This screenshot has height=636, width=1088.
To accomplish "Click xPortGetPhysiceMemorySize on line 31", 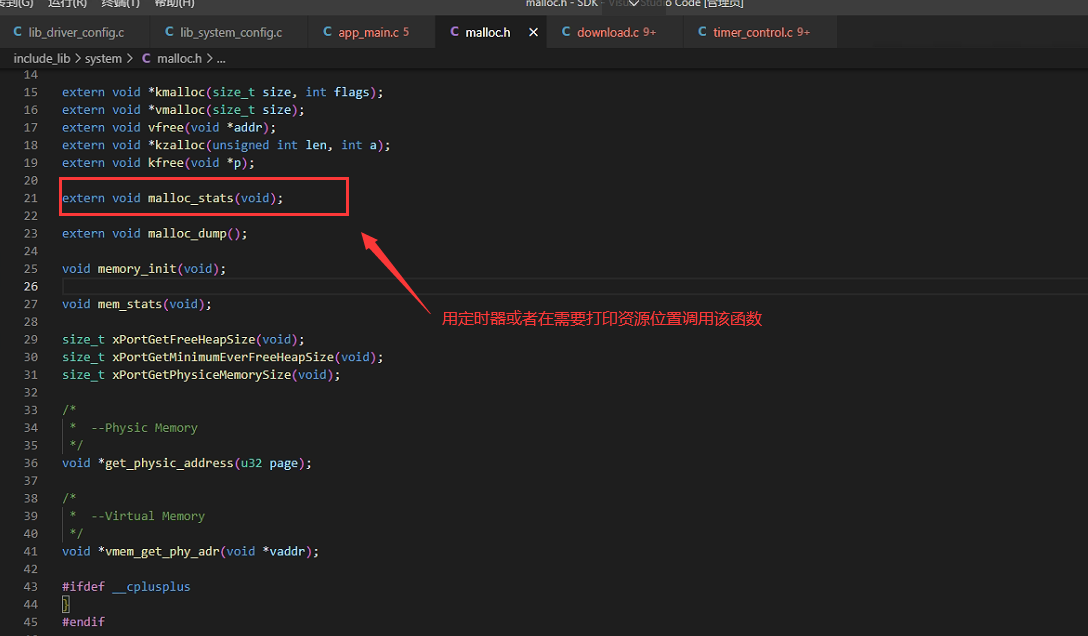I will coord(201,375).
